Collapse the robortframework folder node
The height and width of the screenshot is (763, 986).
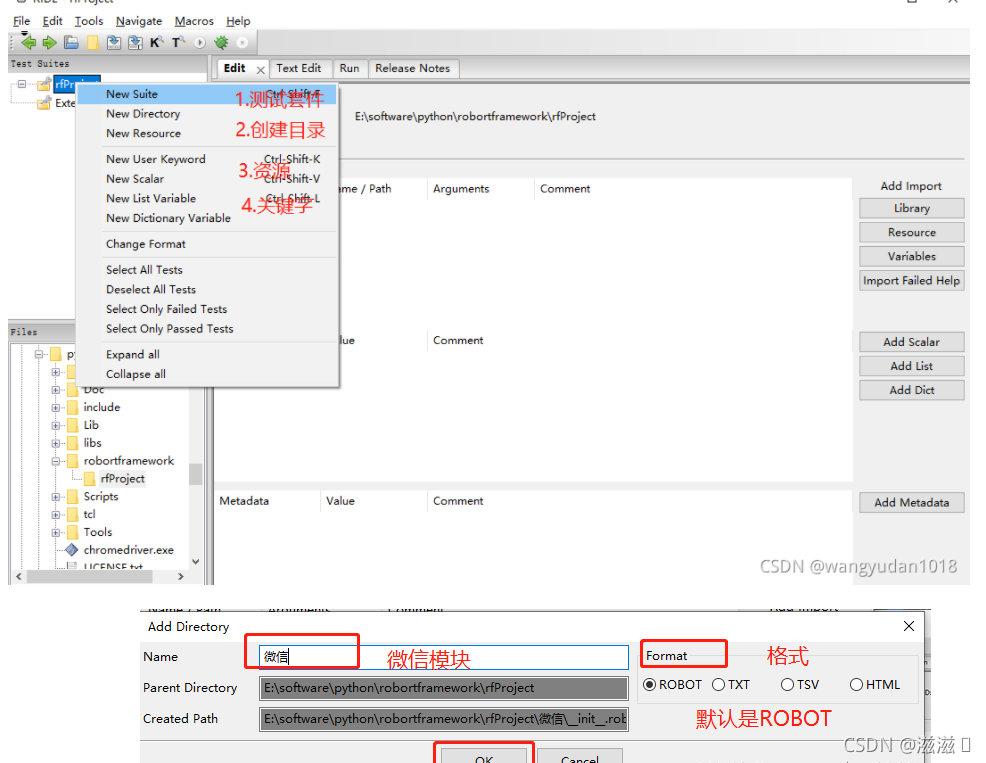click(x=56, y=461)
